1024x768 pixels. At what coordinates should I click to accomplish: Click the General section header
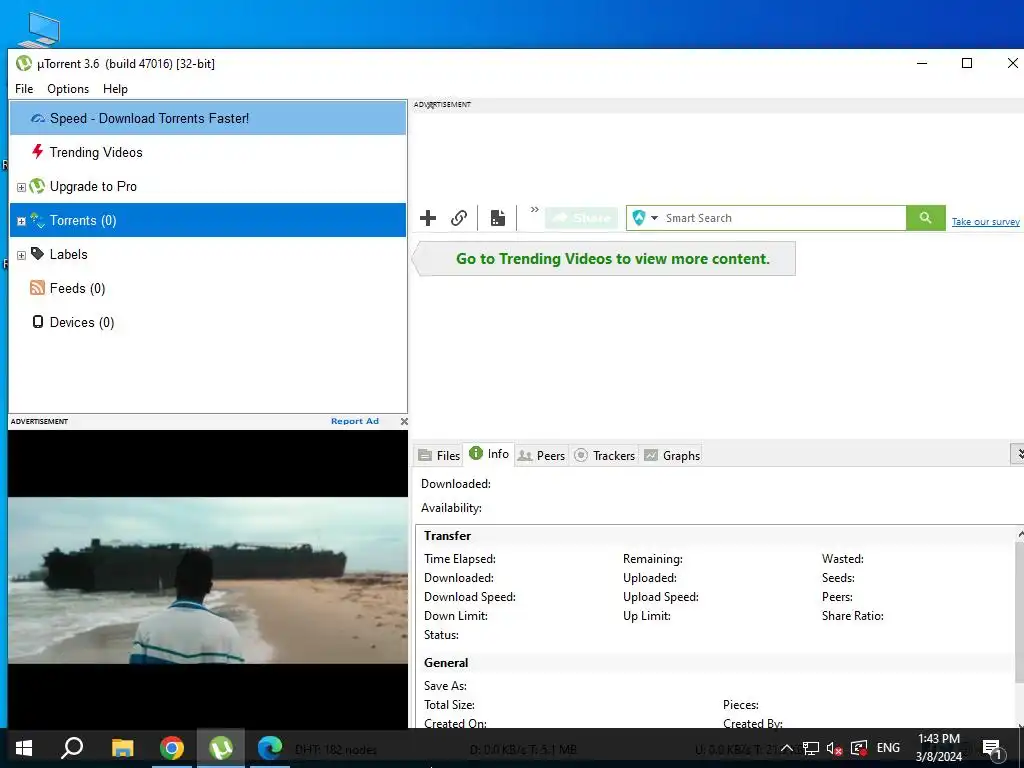(x=446, y=663)
